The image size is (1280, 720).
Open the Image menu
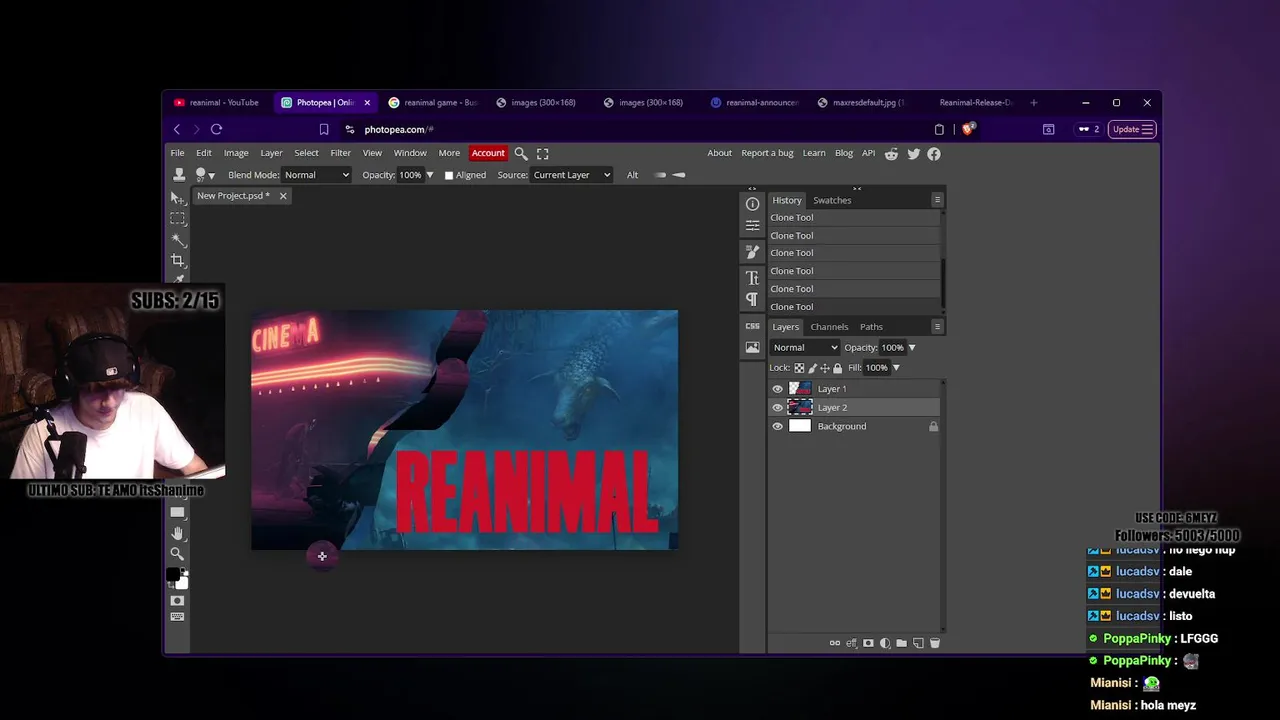[x=236, y=153]
